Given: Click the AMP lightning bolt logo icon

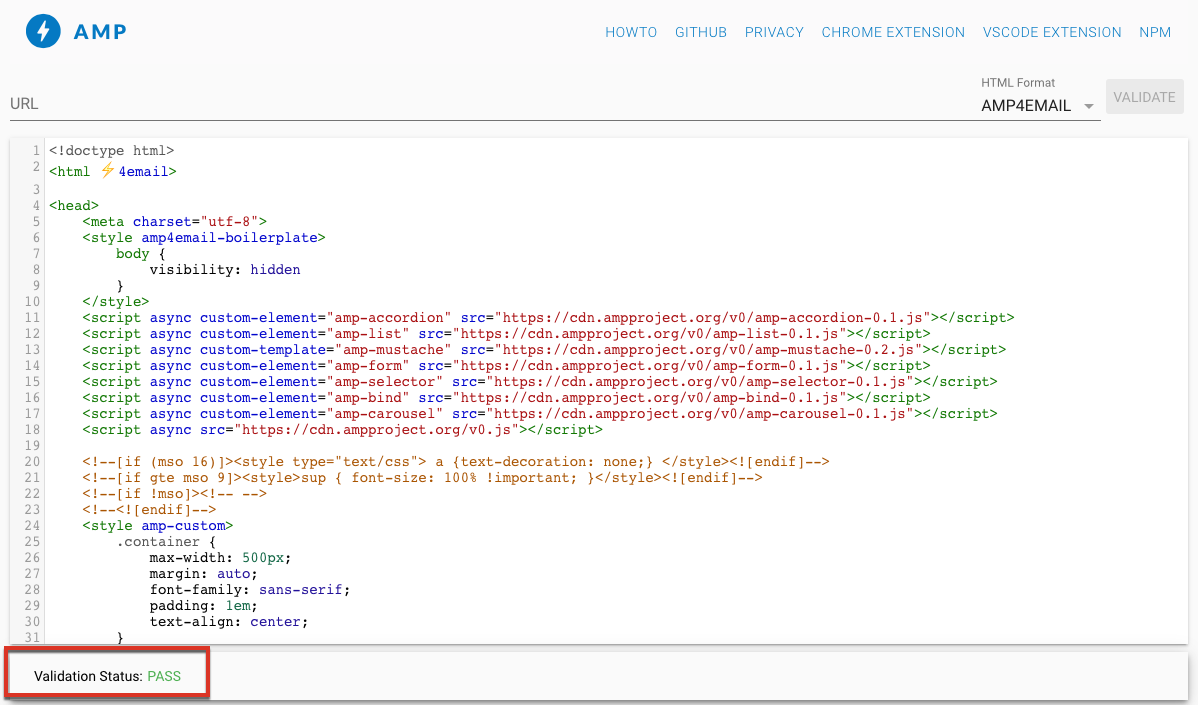Looking at the screenshot, I should 43,31.
